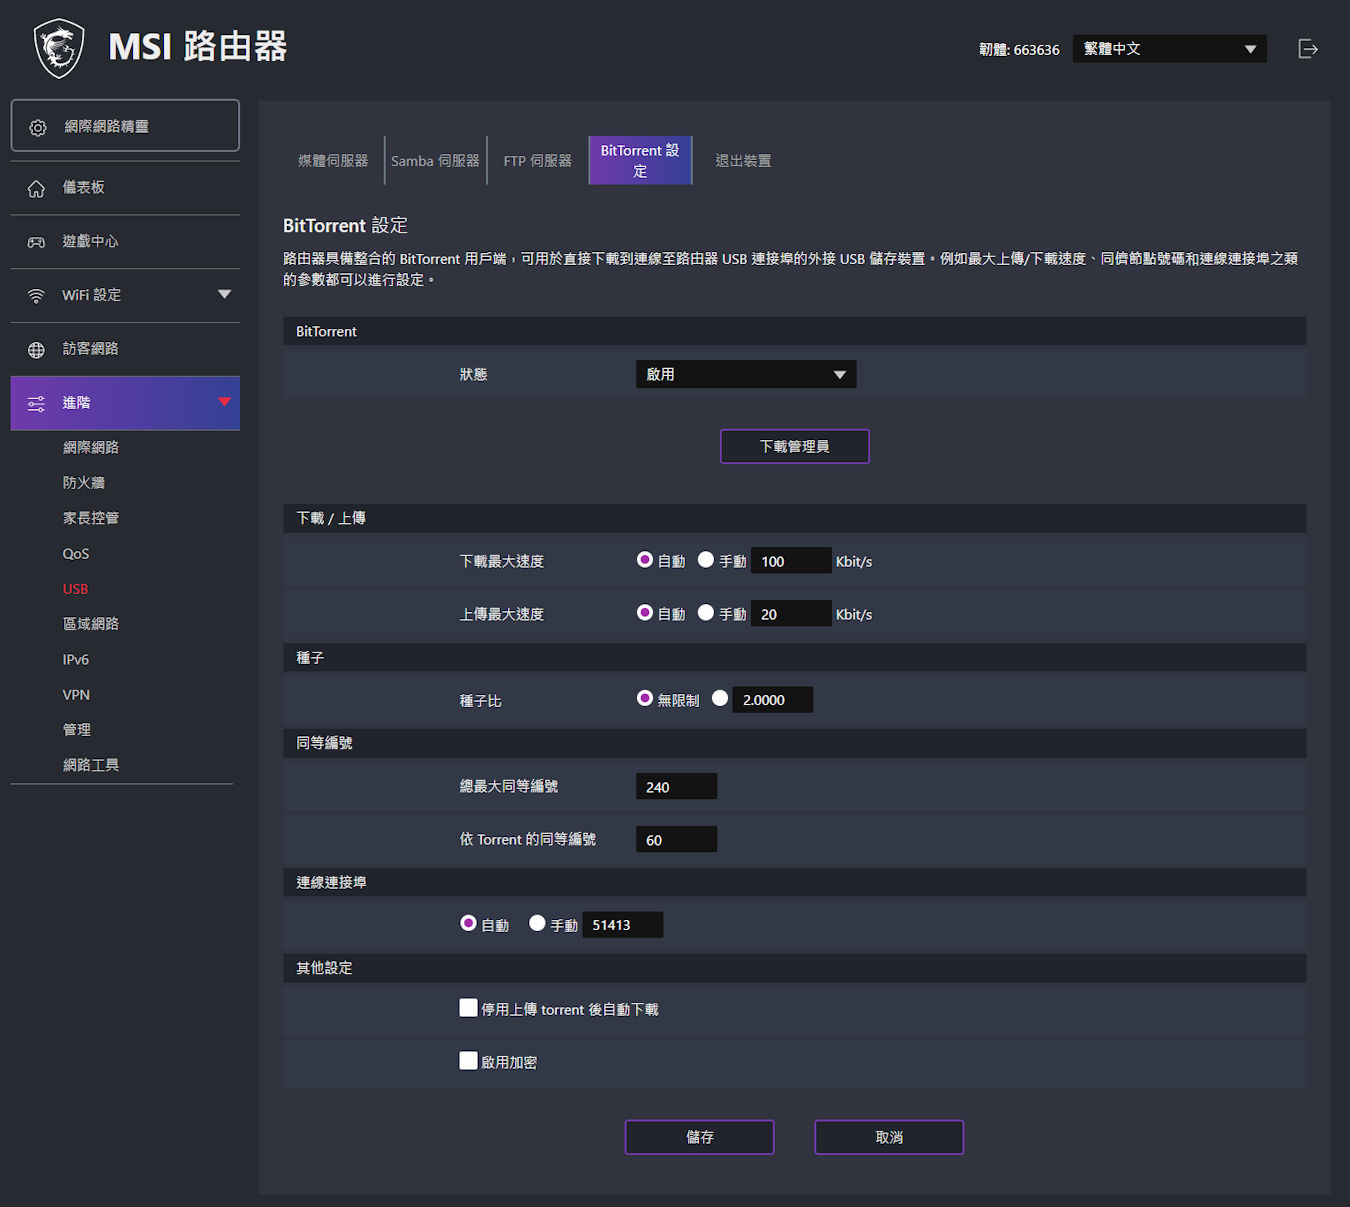The height and width of the screenshot is (1207, 1350).
Task: Open VPN in the sidebar
Action: click(76, 695)
